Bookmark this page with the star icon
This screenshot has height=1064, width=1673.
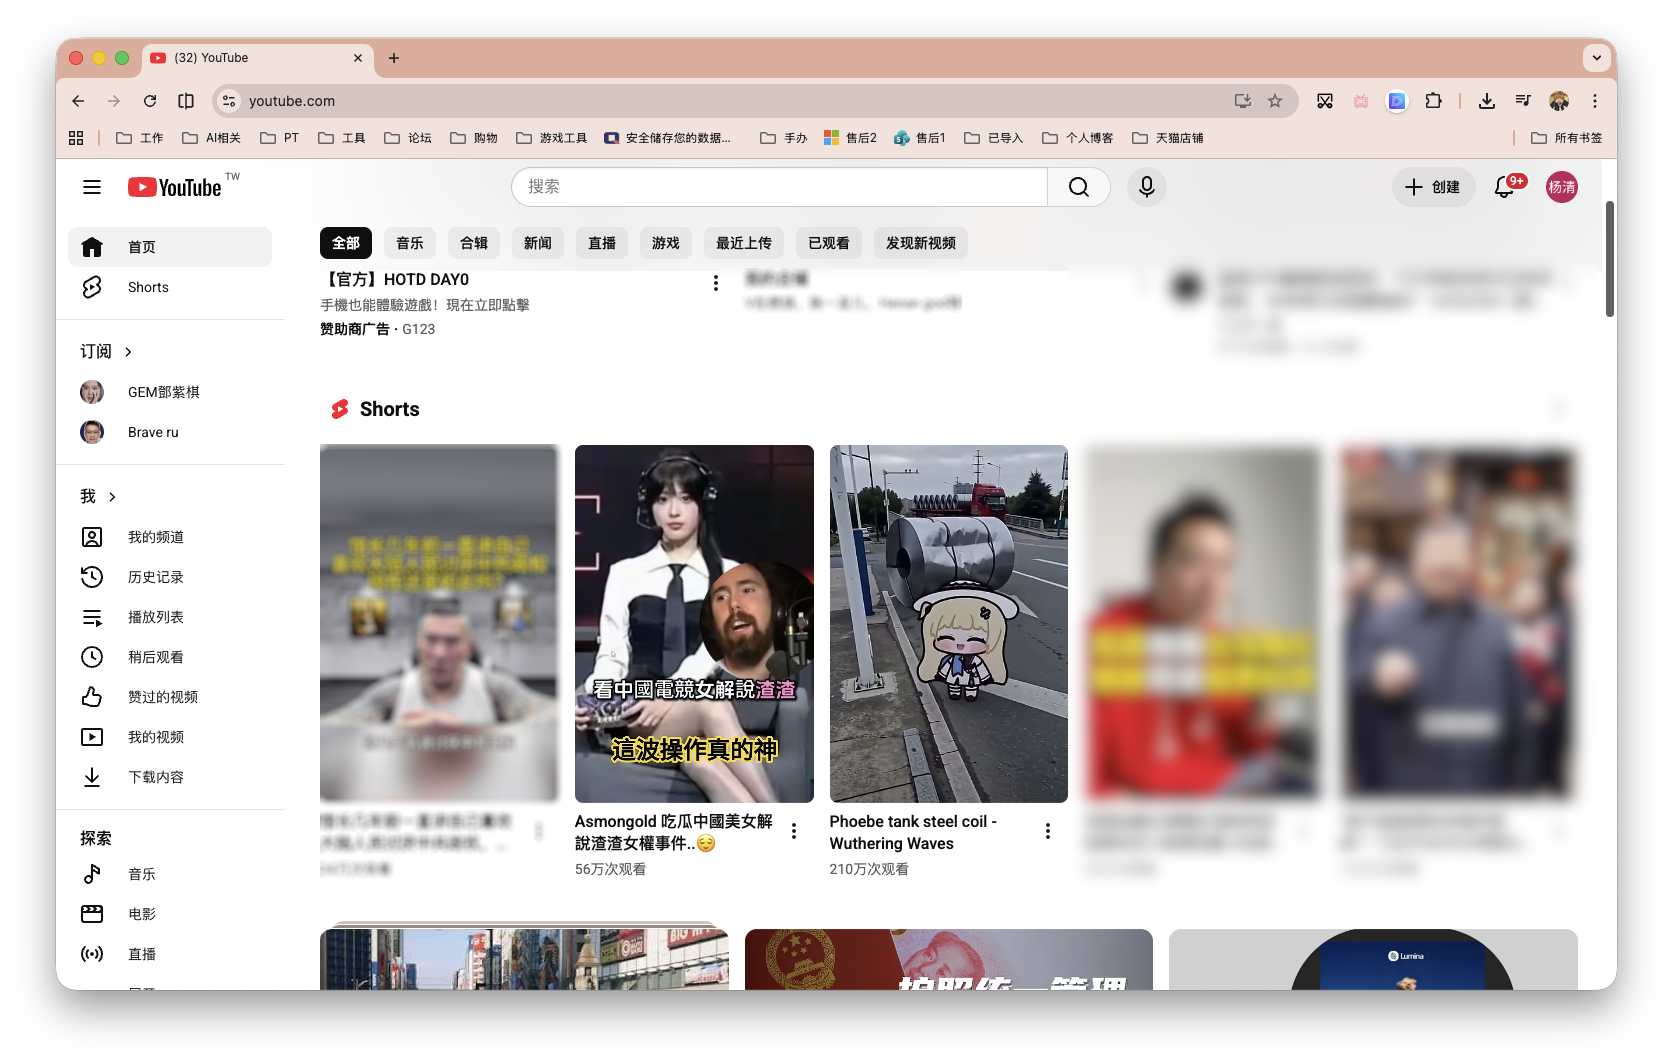(x=1275, y=101)
